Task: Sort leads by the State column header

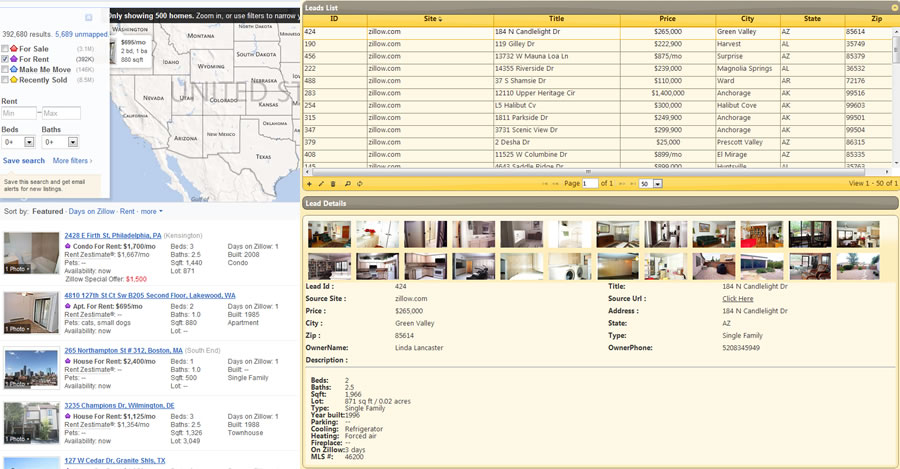Action: click(x=812, y=19)
